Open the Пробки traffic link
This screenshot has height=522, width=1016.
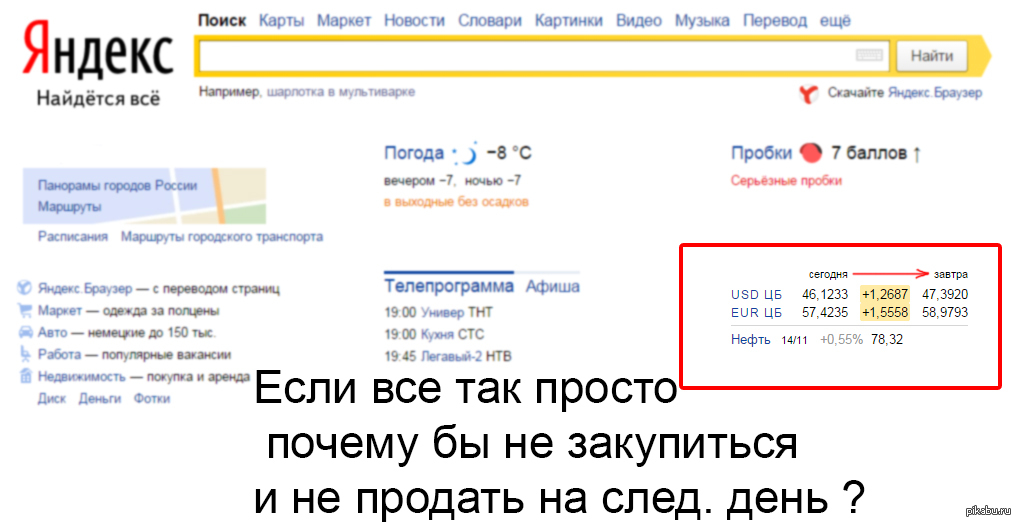[761, 153]
